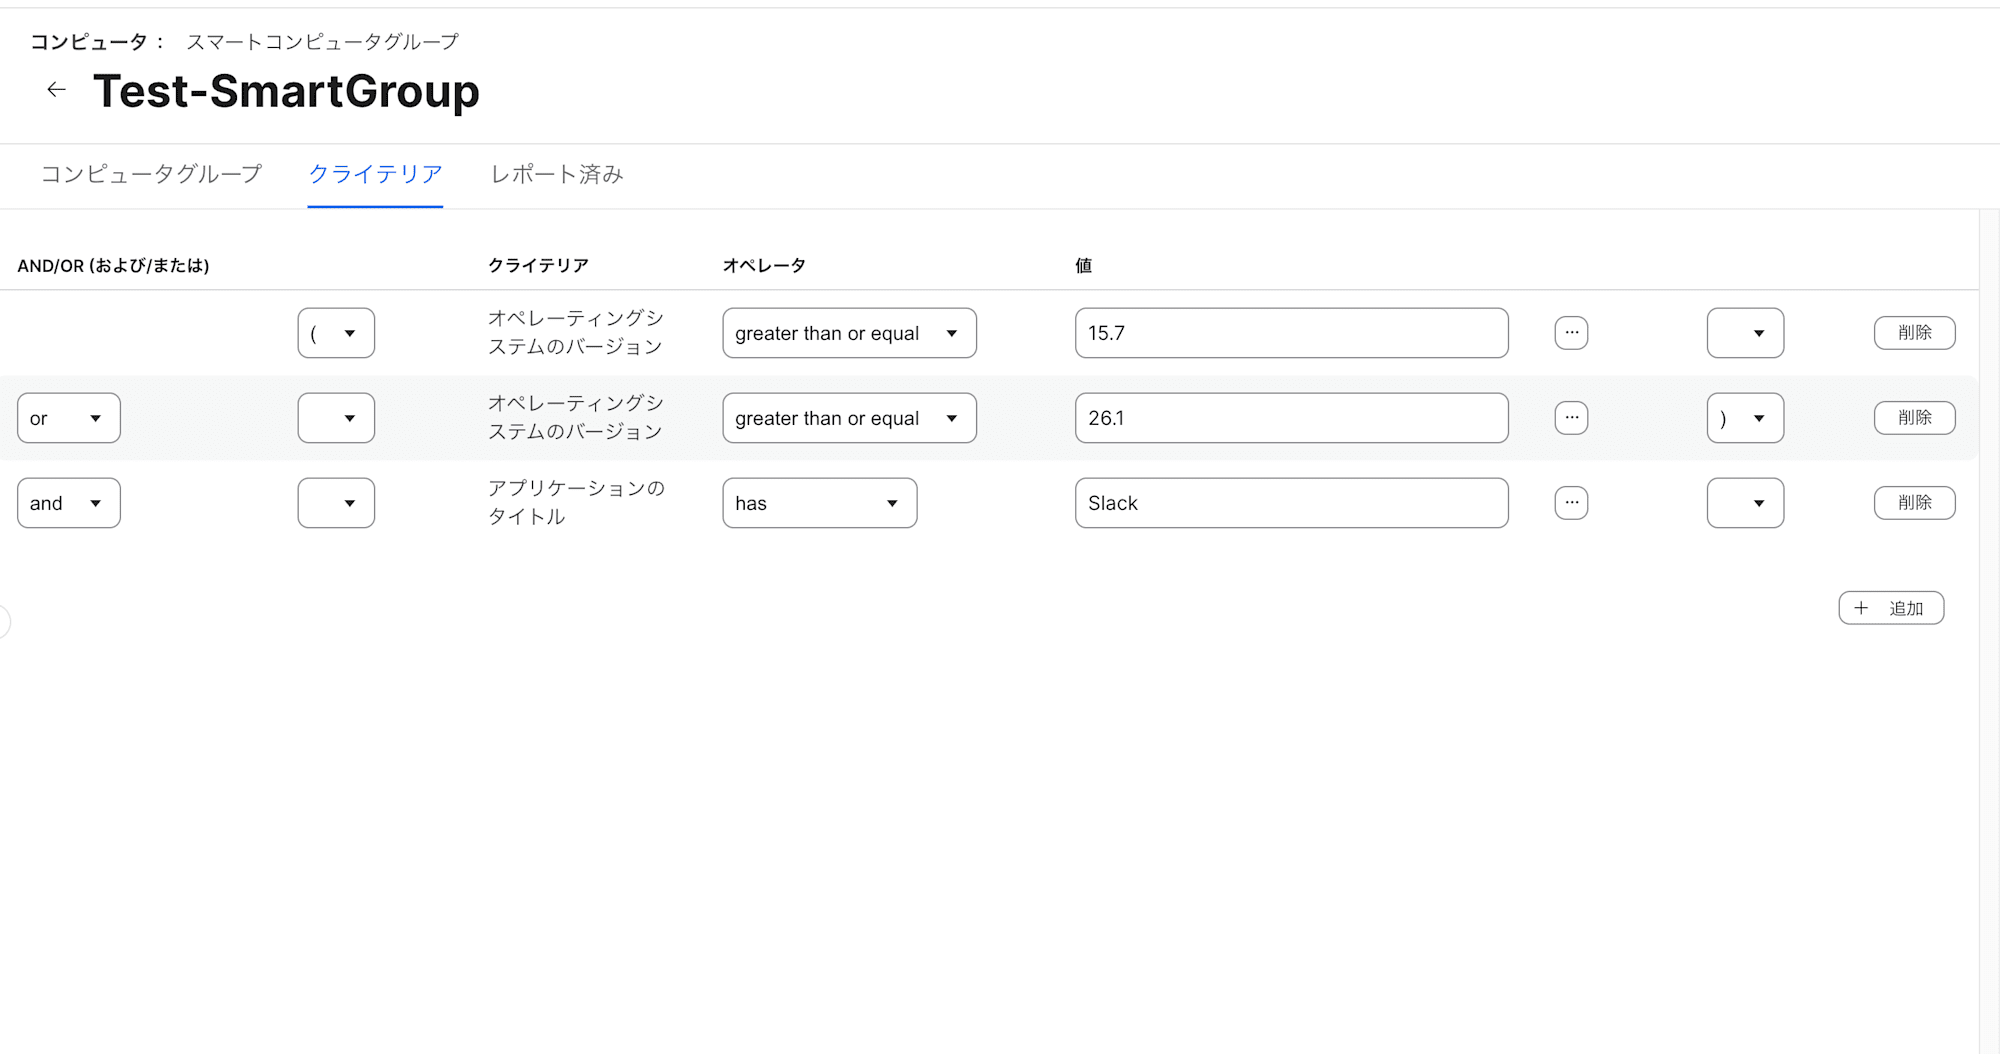Switch to the レポート済み tab
Image resolution: width=2000 pixels, height=1054 pixels.
[x=556, y=175]
